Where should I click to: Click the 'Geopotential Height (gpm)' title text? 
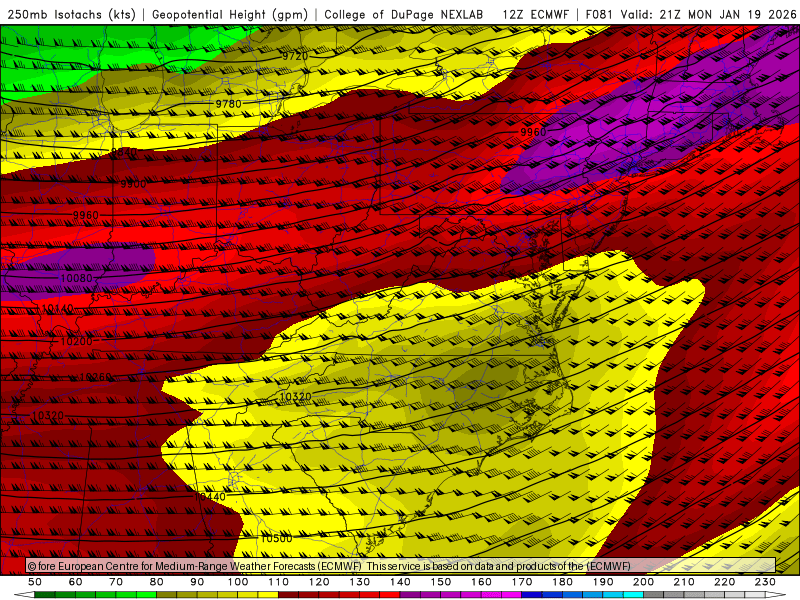click(x=230, y=15)
